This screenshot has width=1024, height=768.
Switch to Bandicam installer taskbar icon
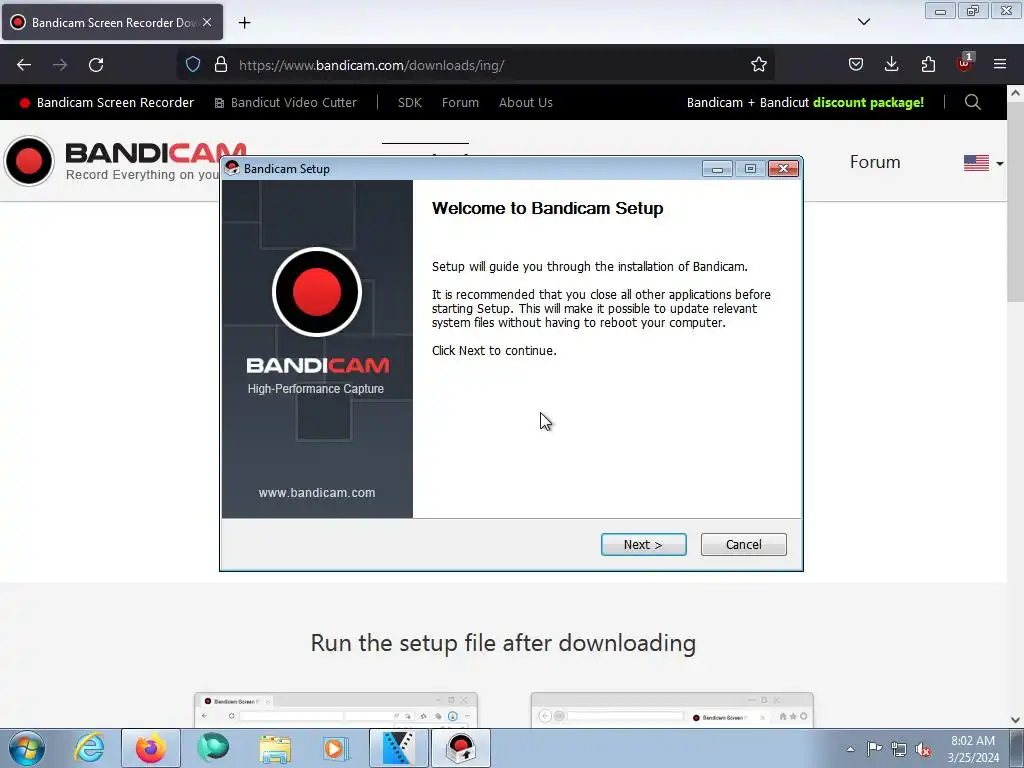pos(460,748)
